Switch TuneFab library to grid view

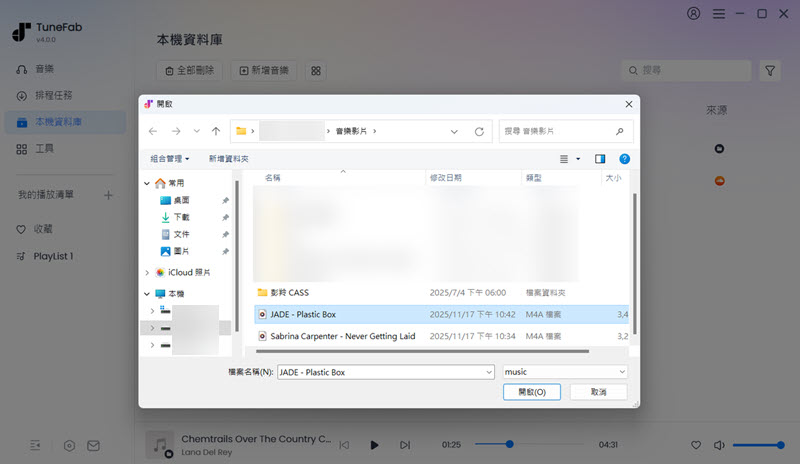tap(316, 70)
